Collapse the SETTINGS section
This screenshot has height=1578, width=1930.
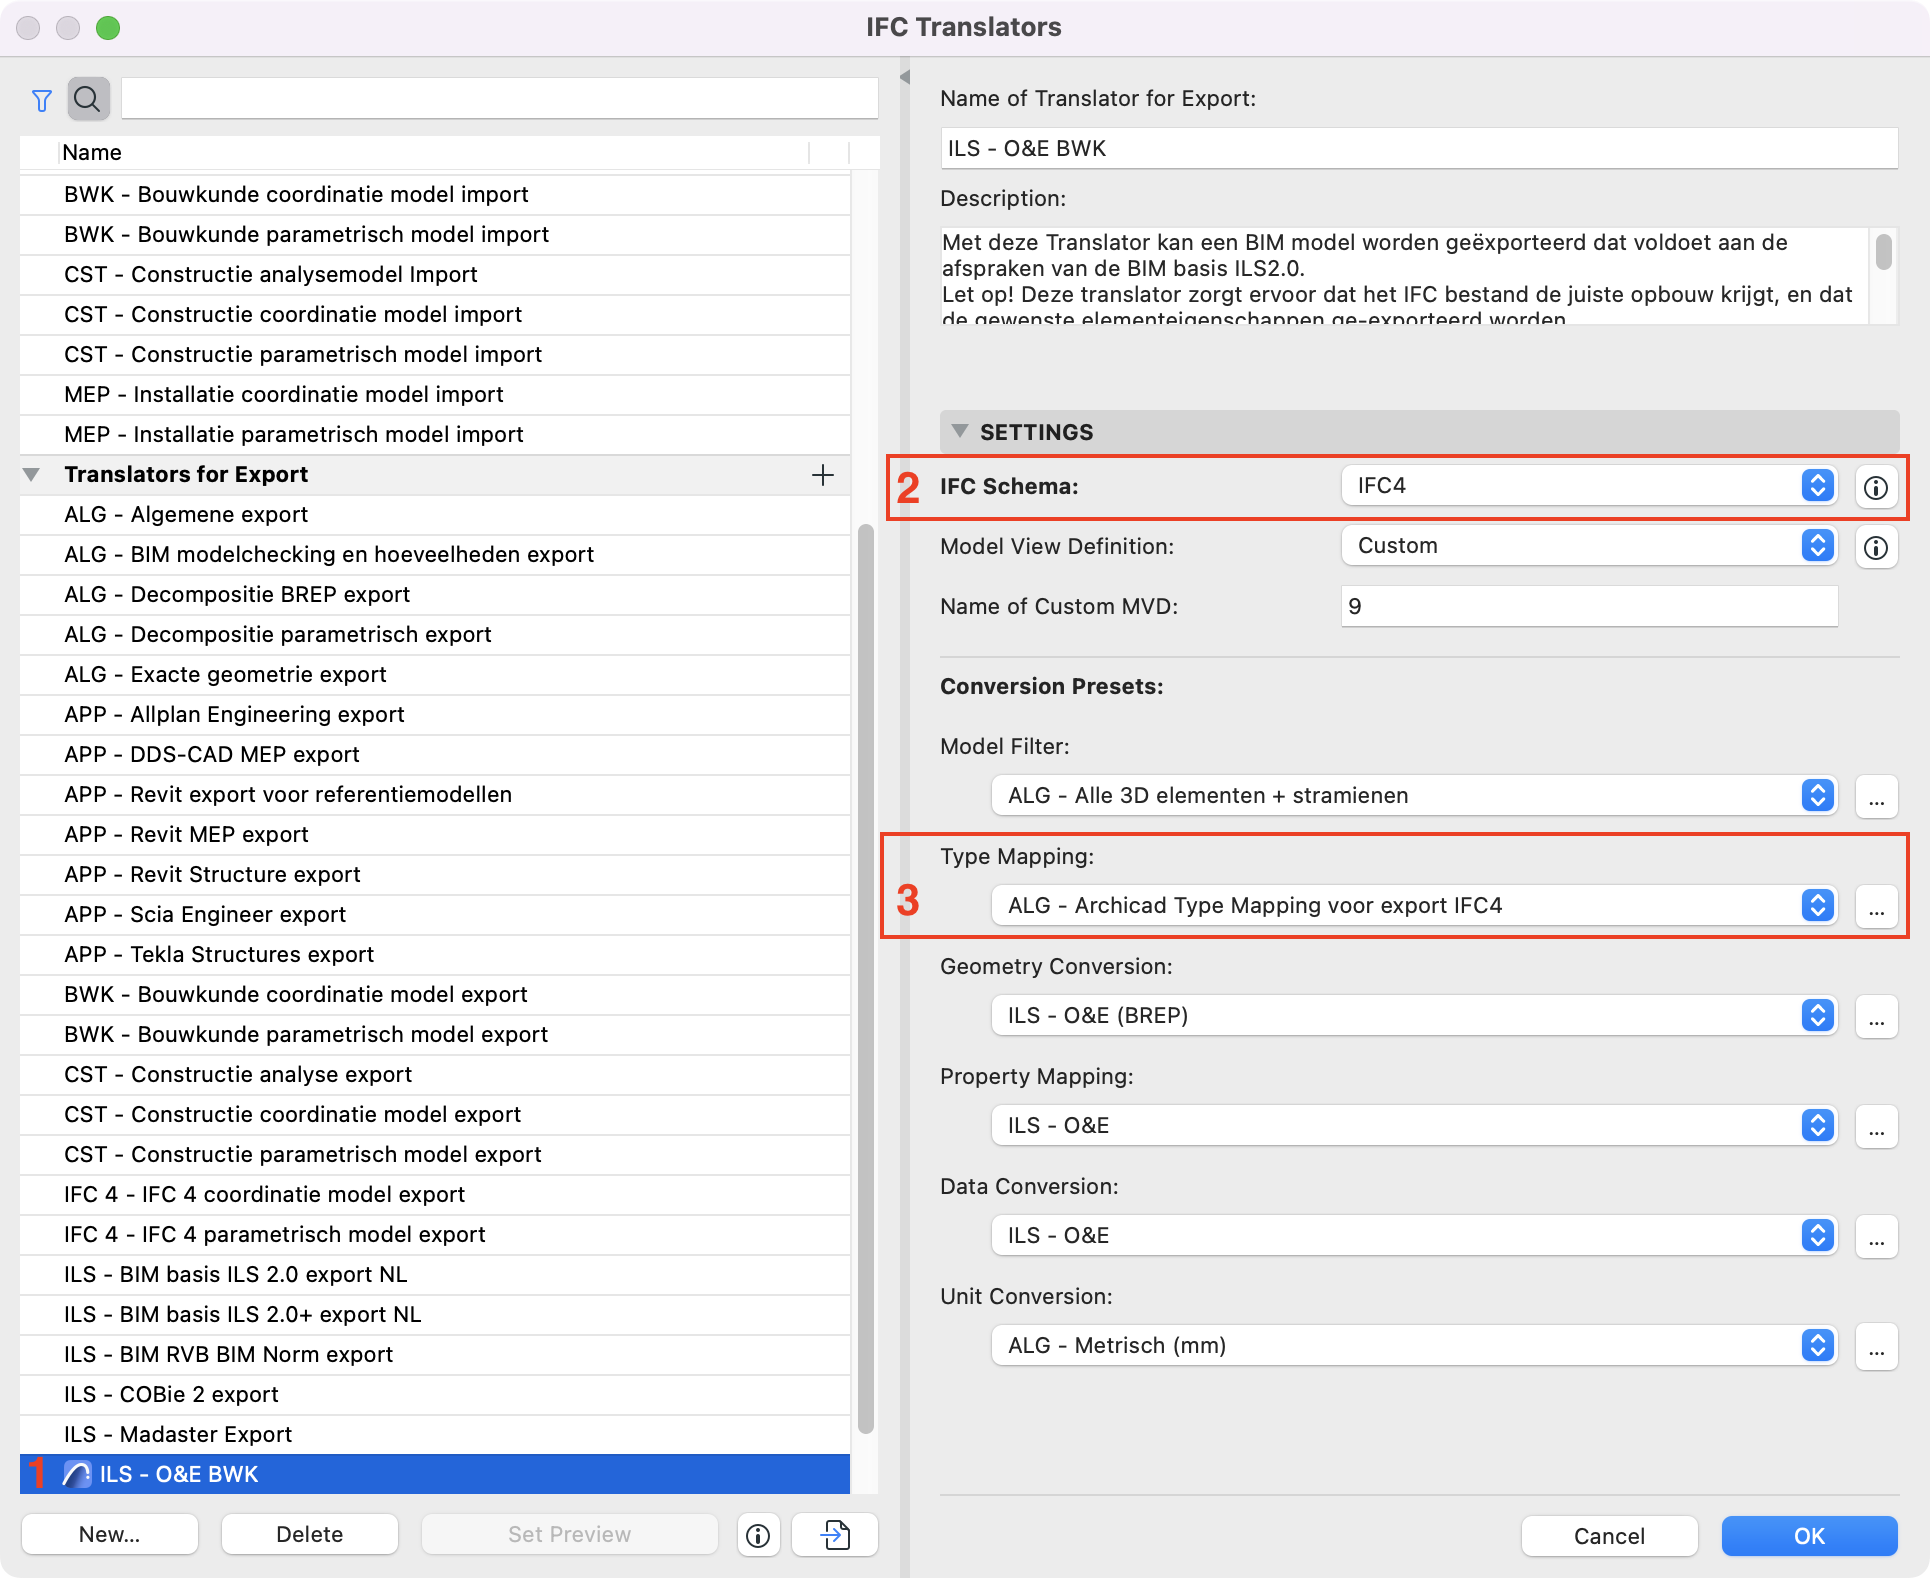coord(960,431)
